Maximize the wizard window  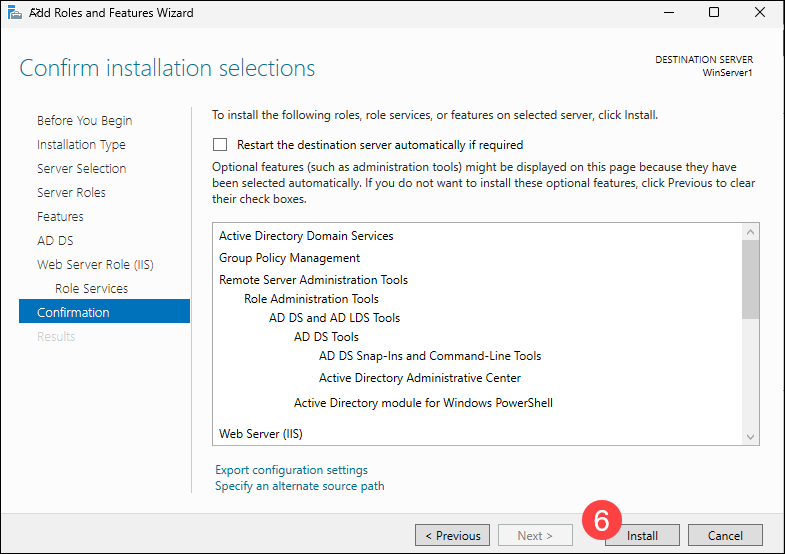pos(713,13)
